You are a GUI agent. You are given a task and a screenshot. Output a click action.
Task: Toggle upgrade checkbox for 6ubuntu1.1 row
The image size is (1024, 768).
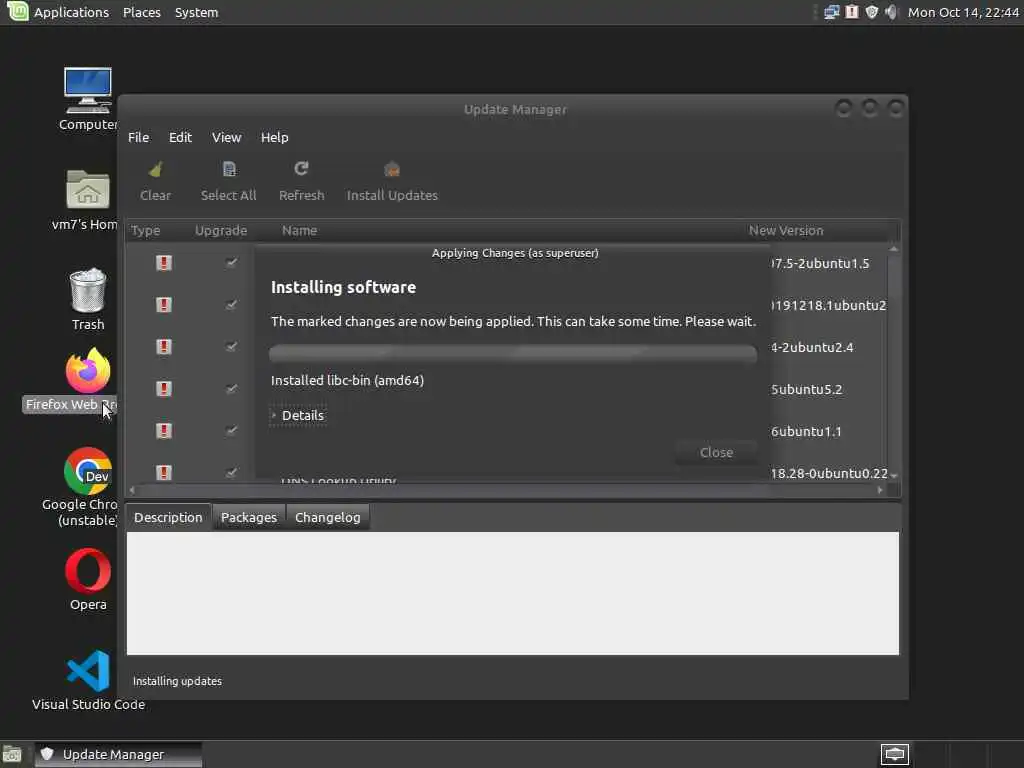pyautogui.click(x=231, y=430)
